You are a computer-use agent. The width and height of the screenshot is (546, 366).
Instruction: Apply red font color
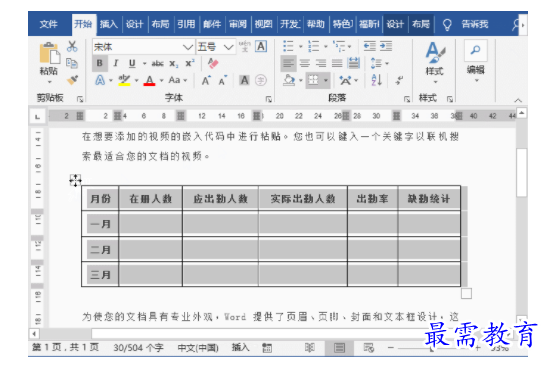click(149, 80)
